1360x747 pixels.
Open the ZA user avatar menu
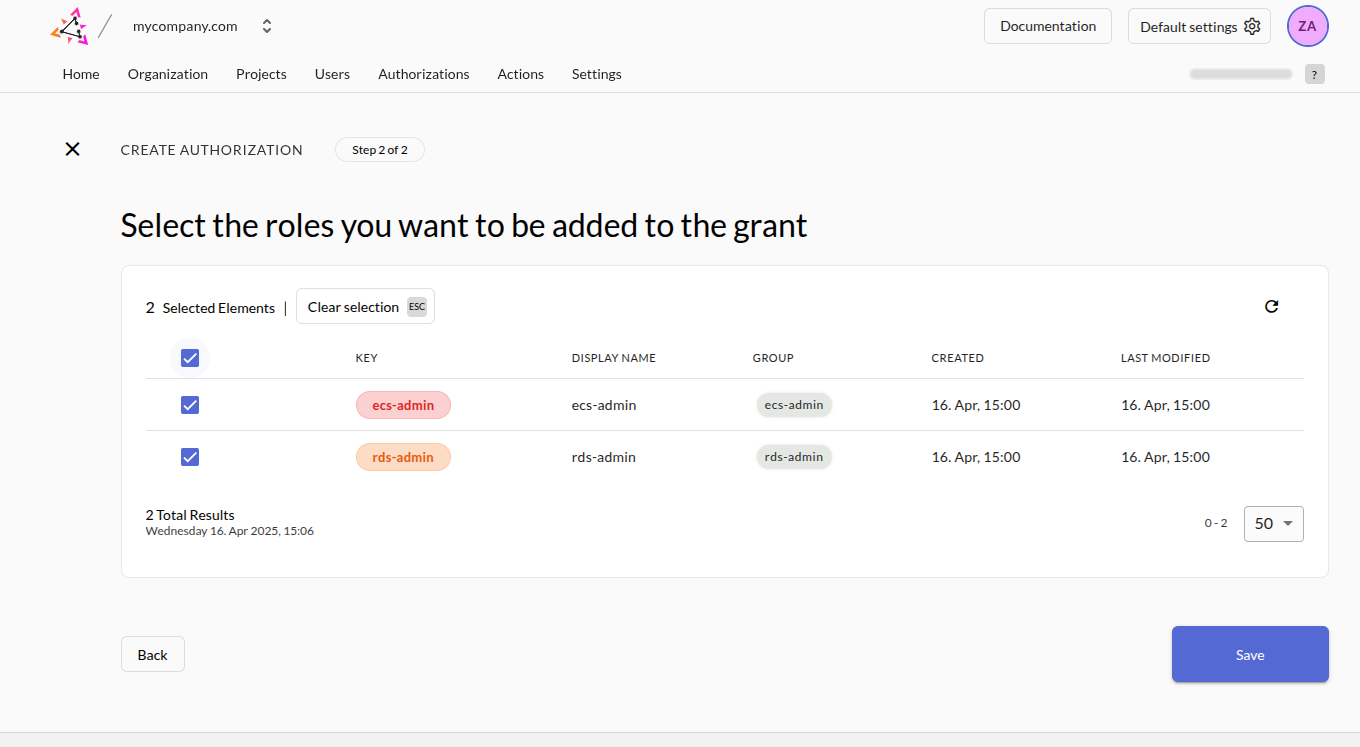tap(1307, 27)
